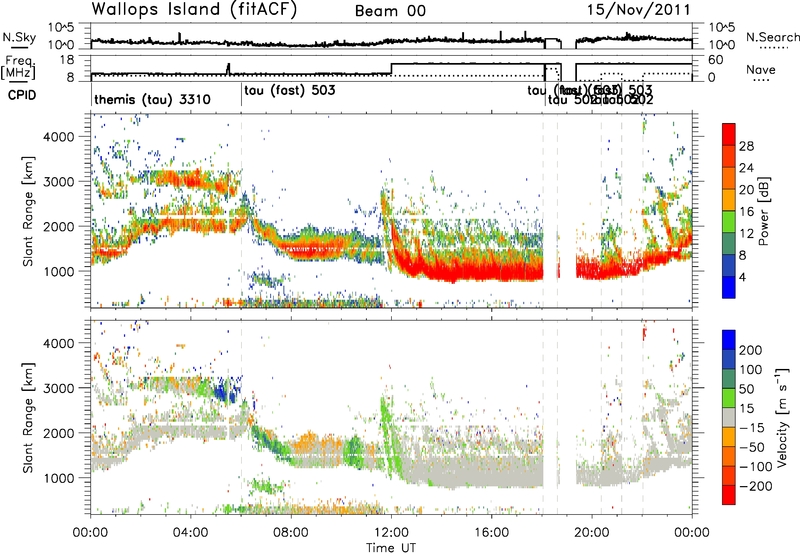
Task: Click the 'Slant Range [km]' label of velocity panel
Action: click(x=28, y=417)
